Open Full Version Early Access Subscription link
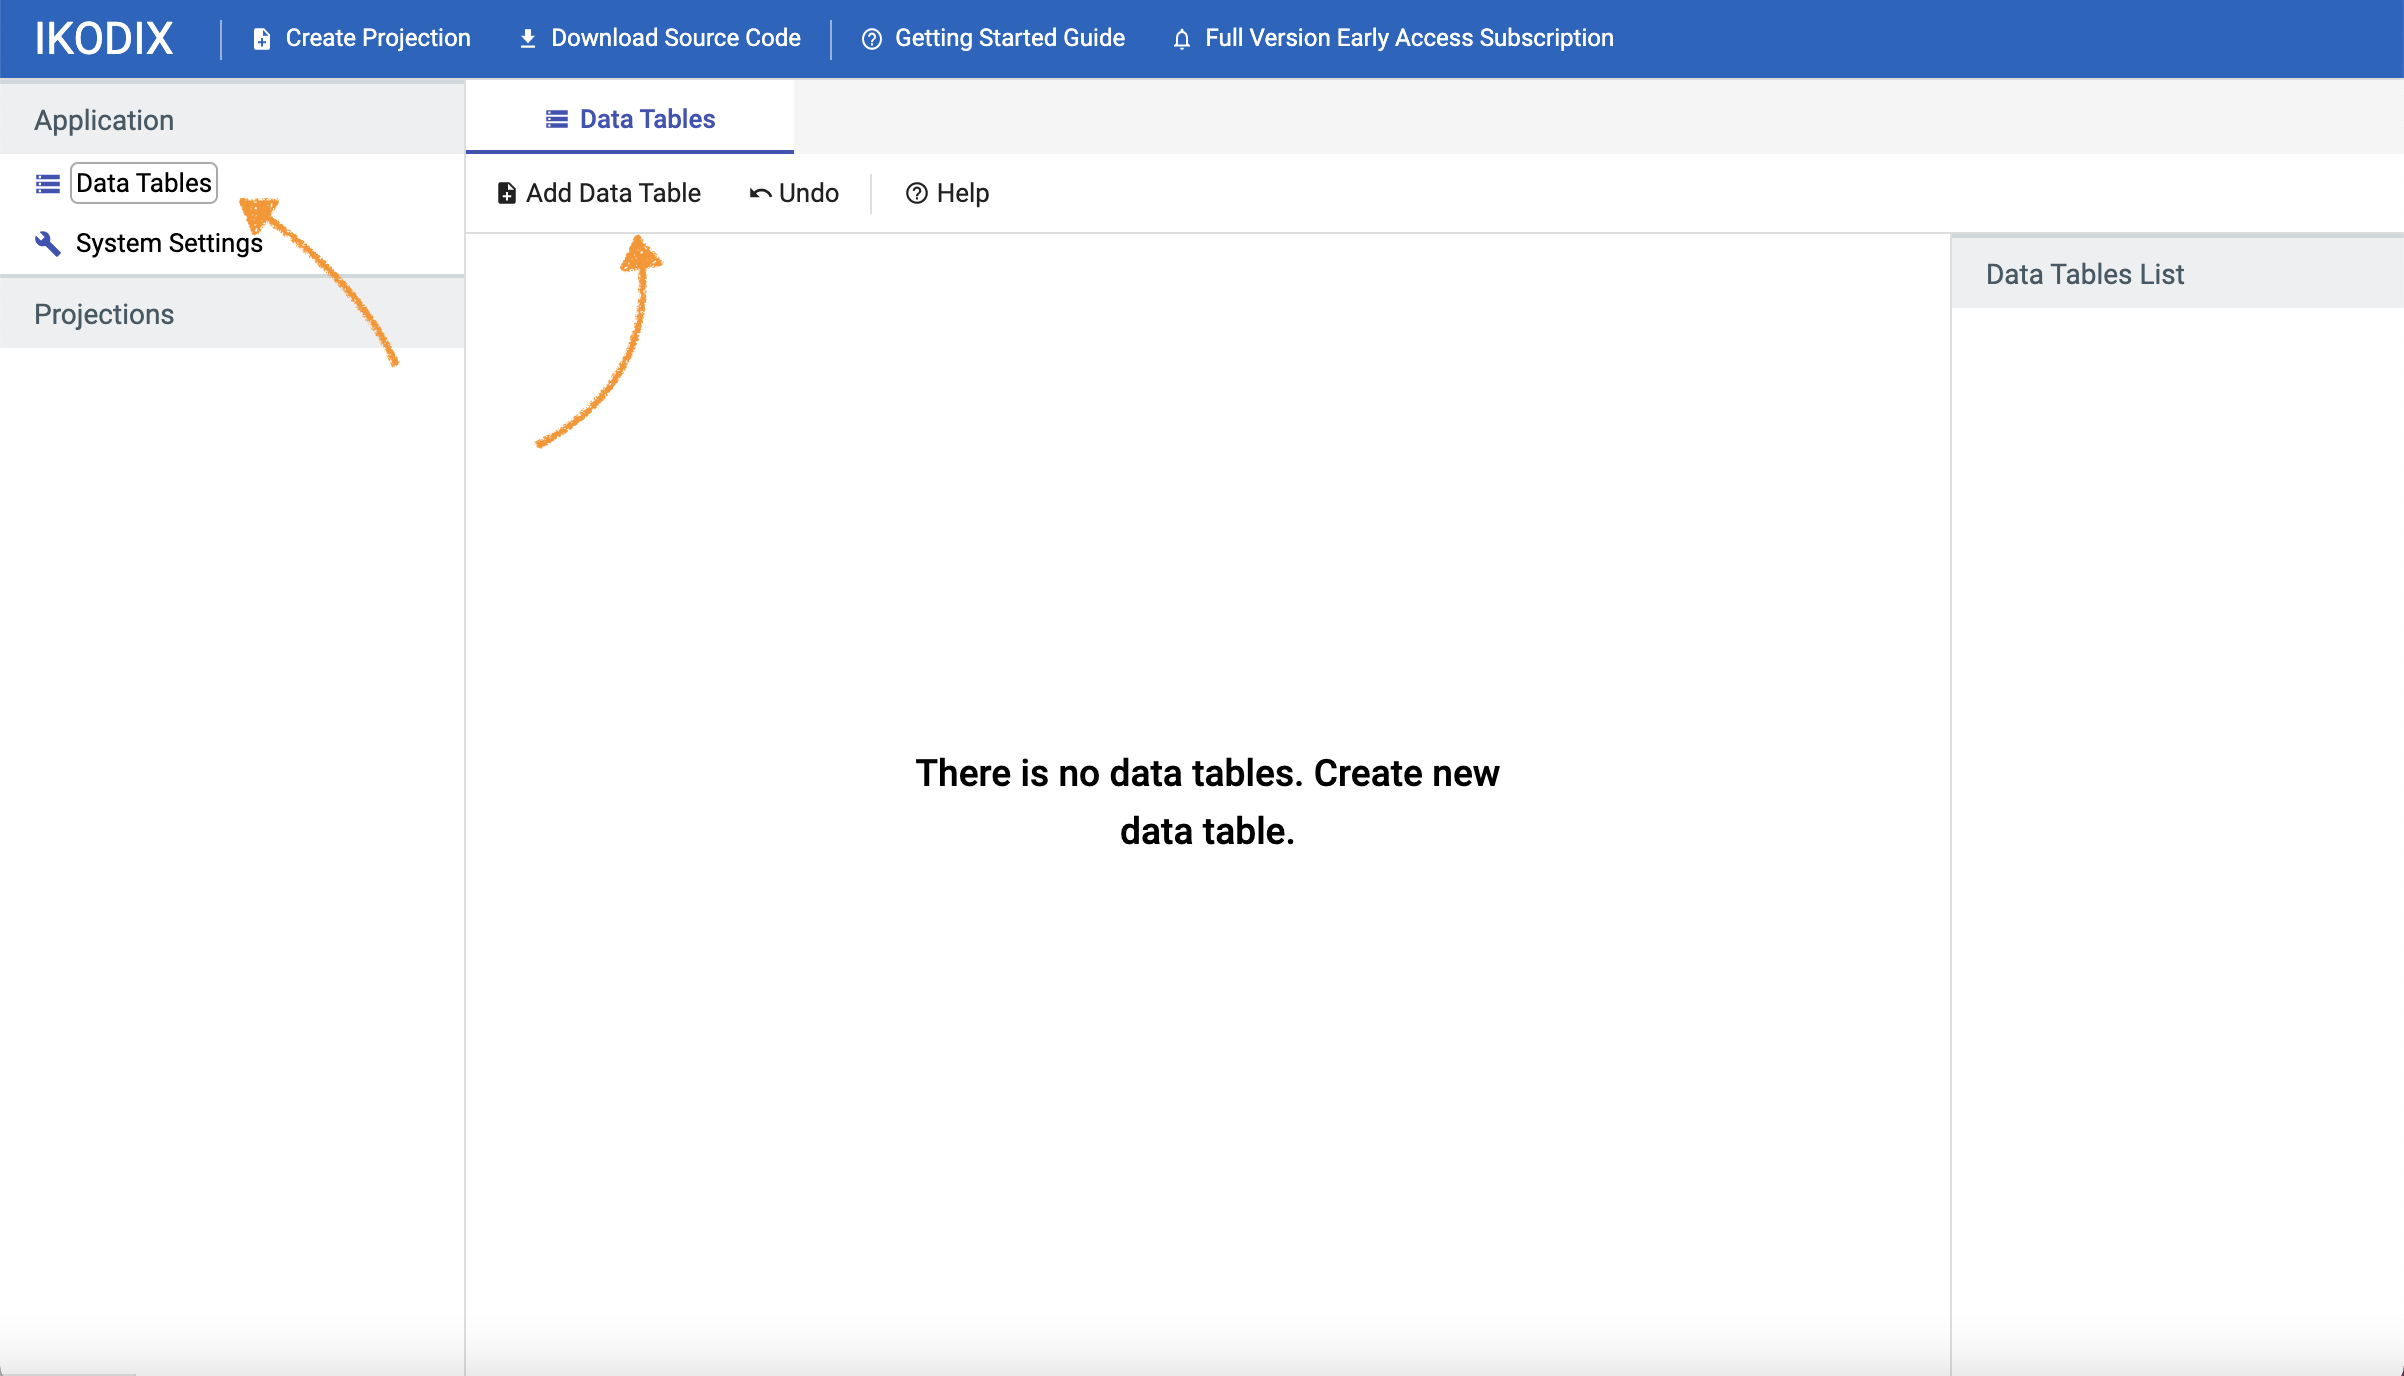Image resolution: width=2404 pixels, height=1376 pixels. click(x=1408, y=38)
